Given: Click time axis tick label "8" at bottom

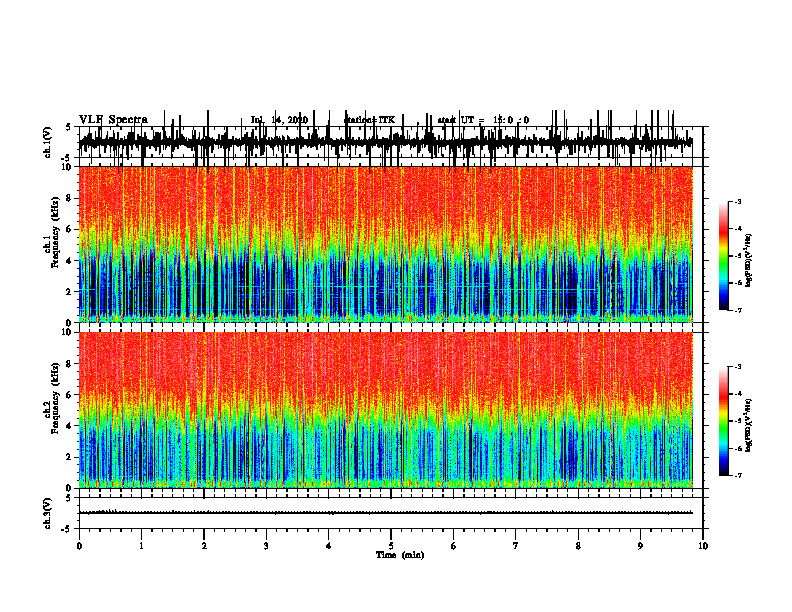Looking at the screenshot, I should pyautogui.click(x=578, y=546).
